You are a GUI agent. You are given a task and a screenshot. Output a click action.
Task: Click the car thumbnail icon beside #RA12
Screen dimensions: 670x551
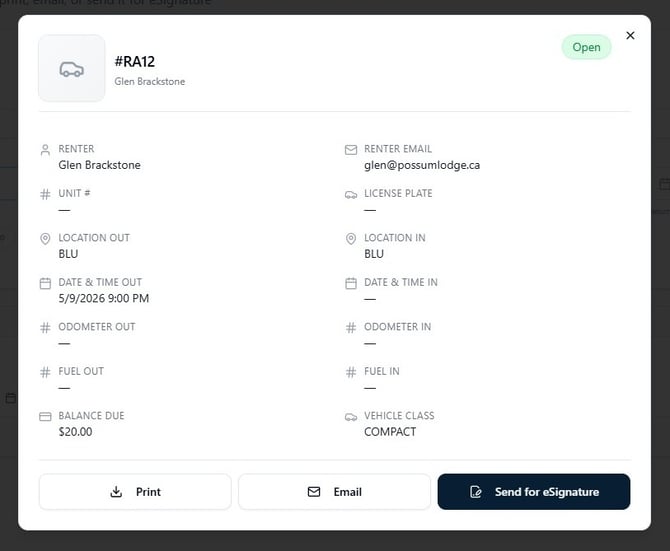tap(71, 68)
